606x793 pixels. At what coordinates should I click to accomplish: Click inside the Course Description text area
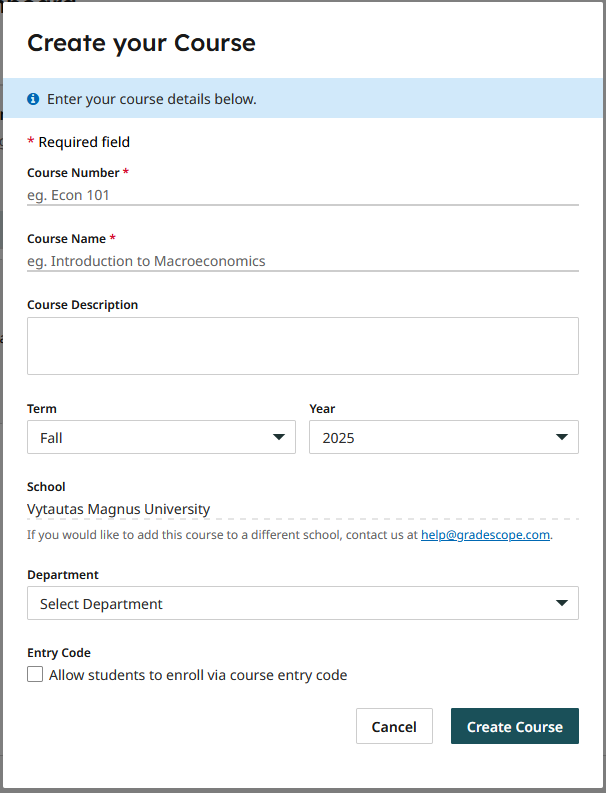(x=302, y=346)
